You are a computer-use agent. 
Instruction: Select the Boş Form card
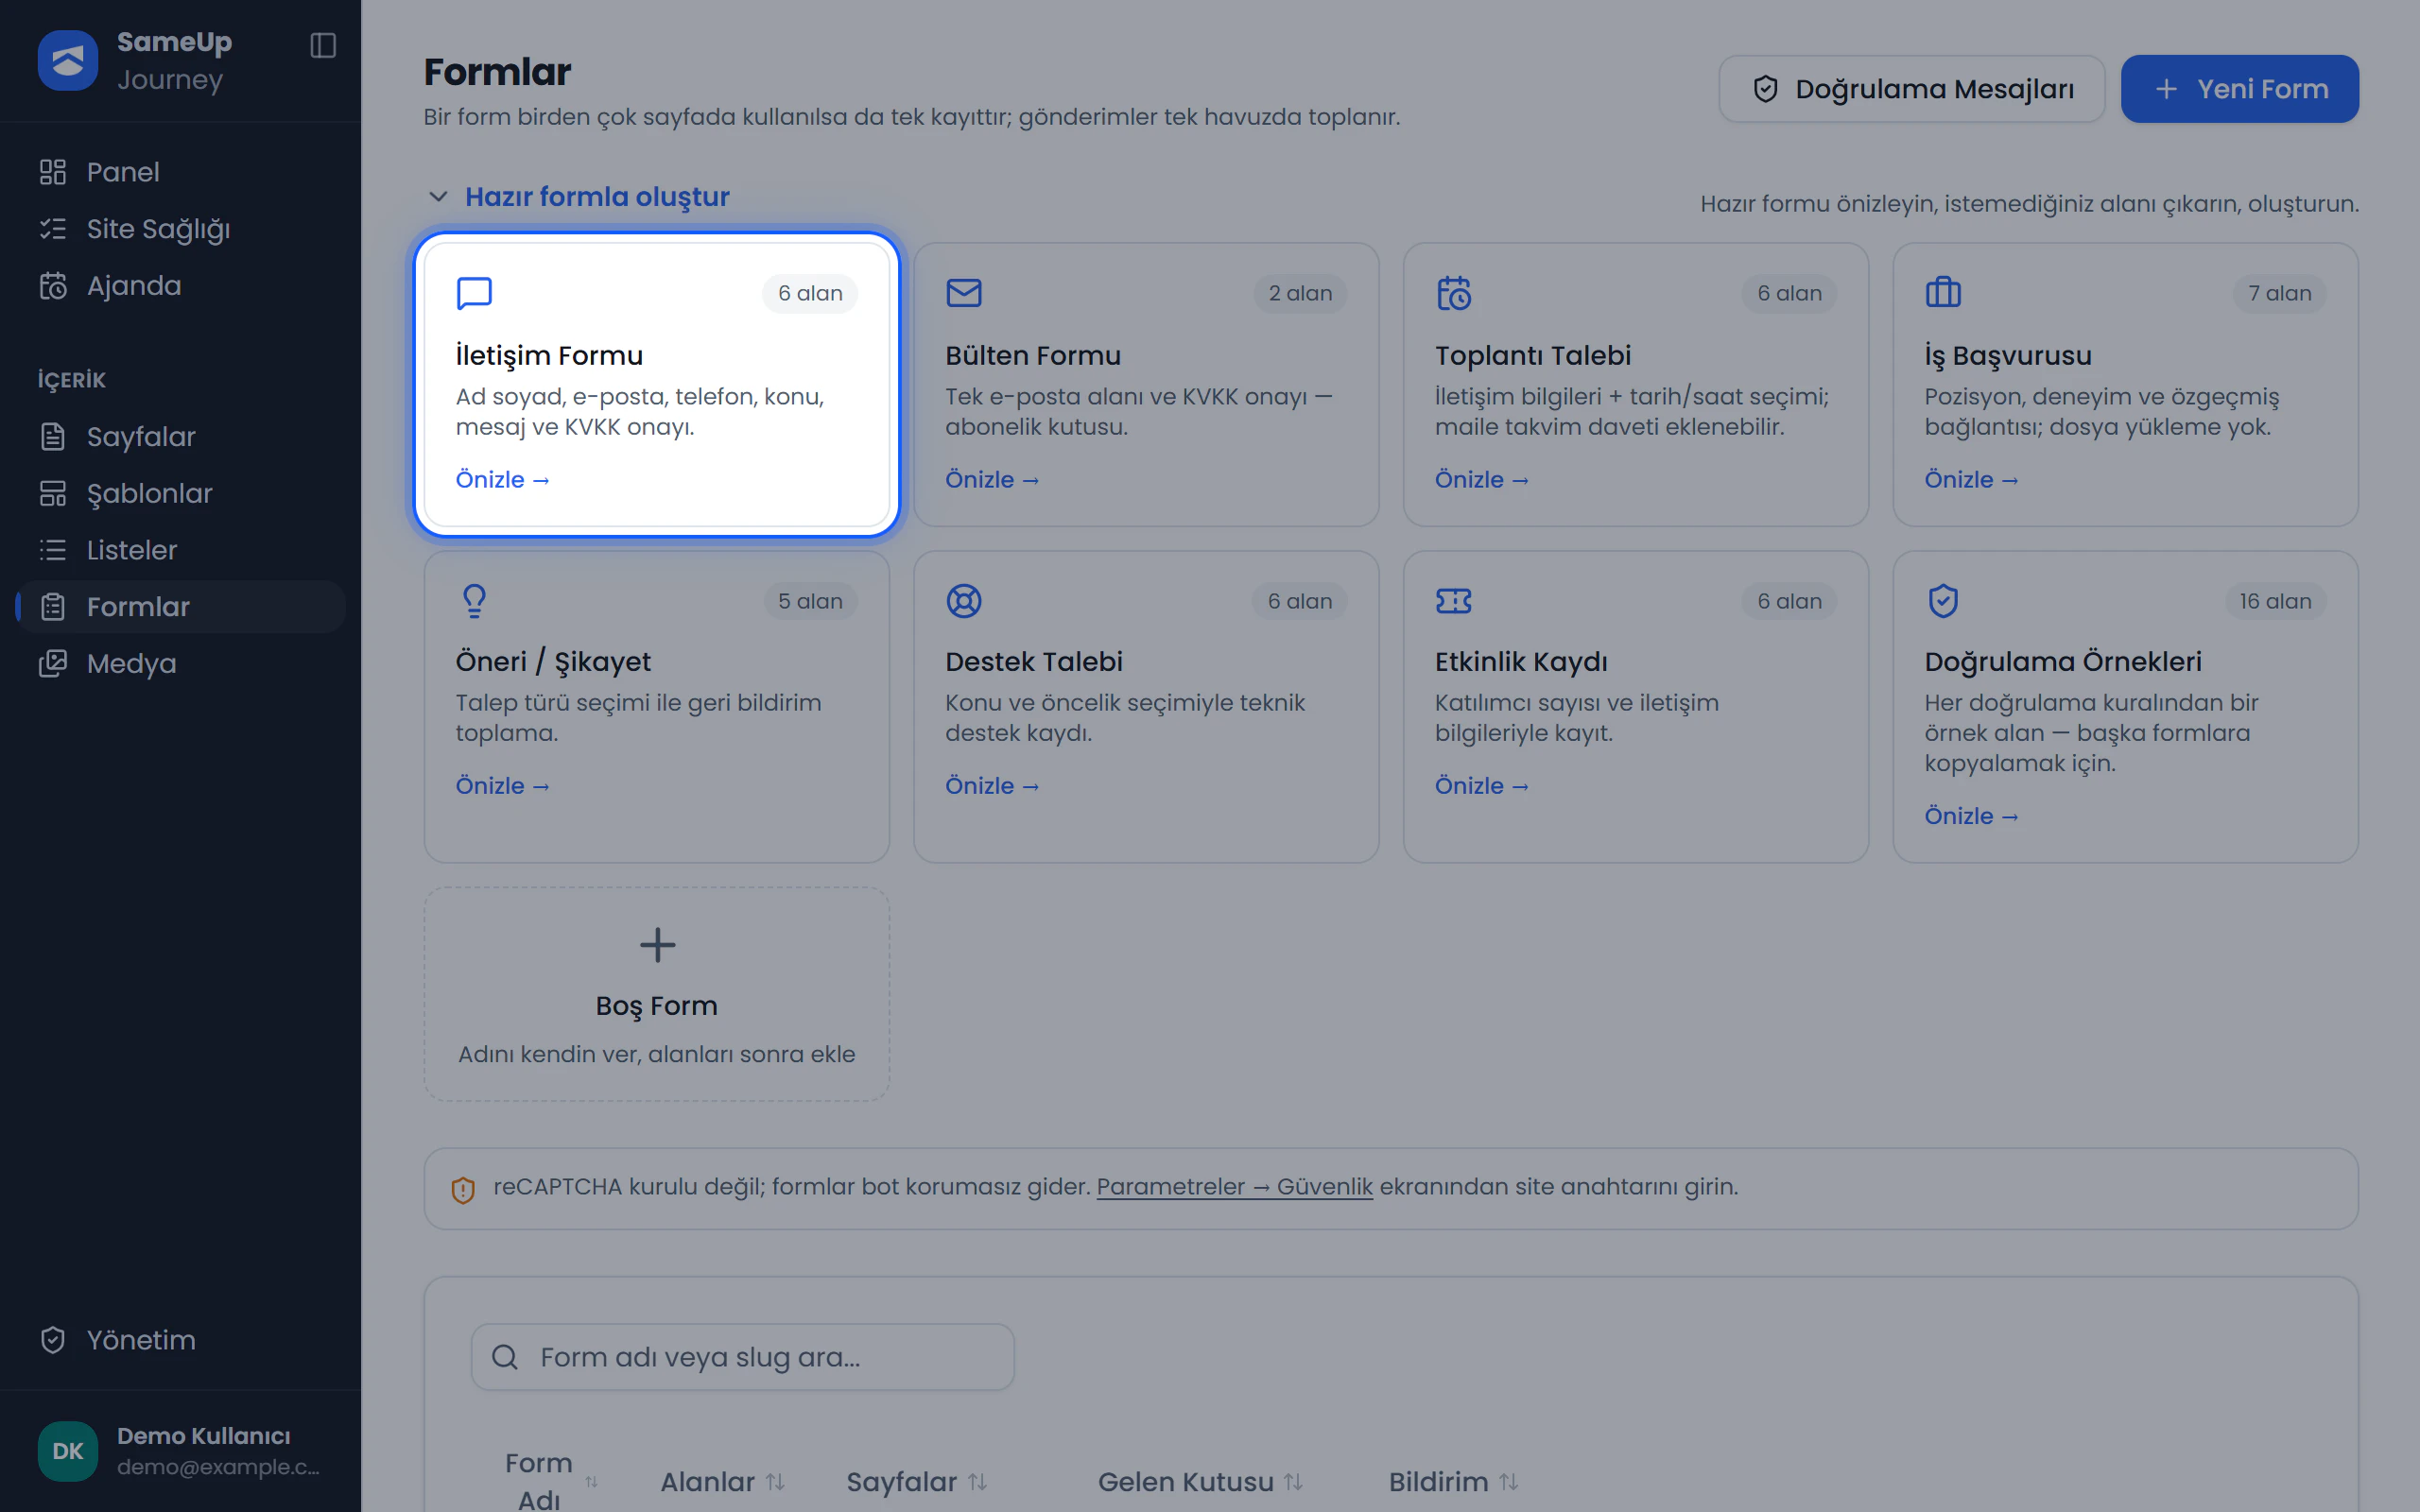coord(657,994)
